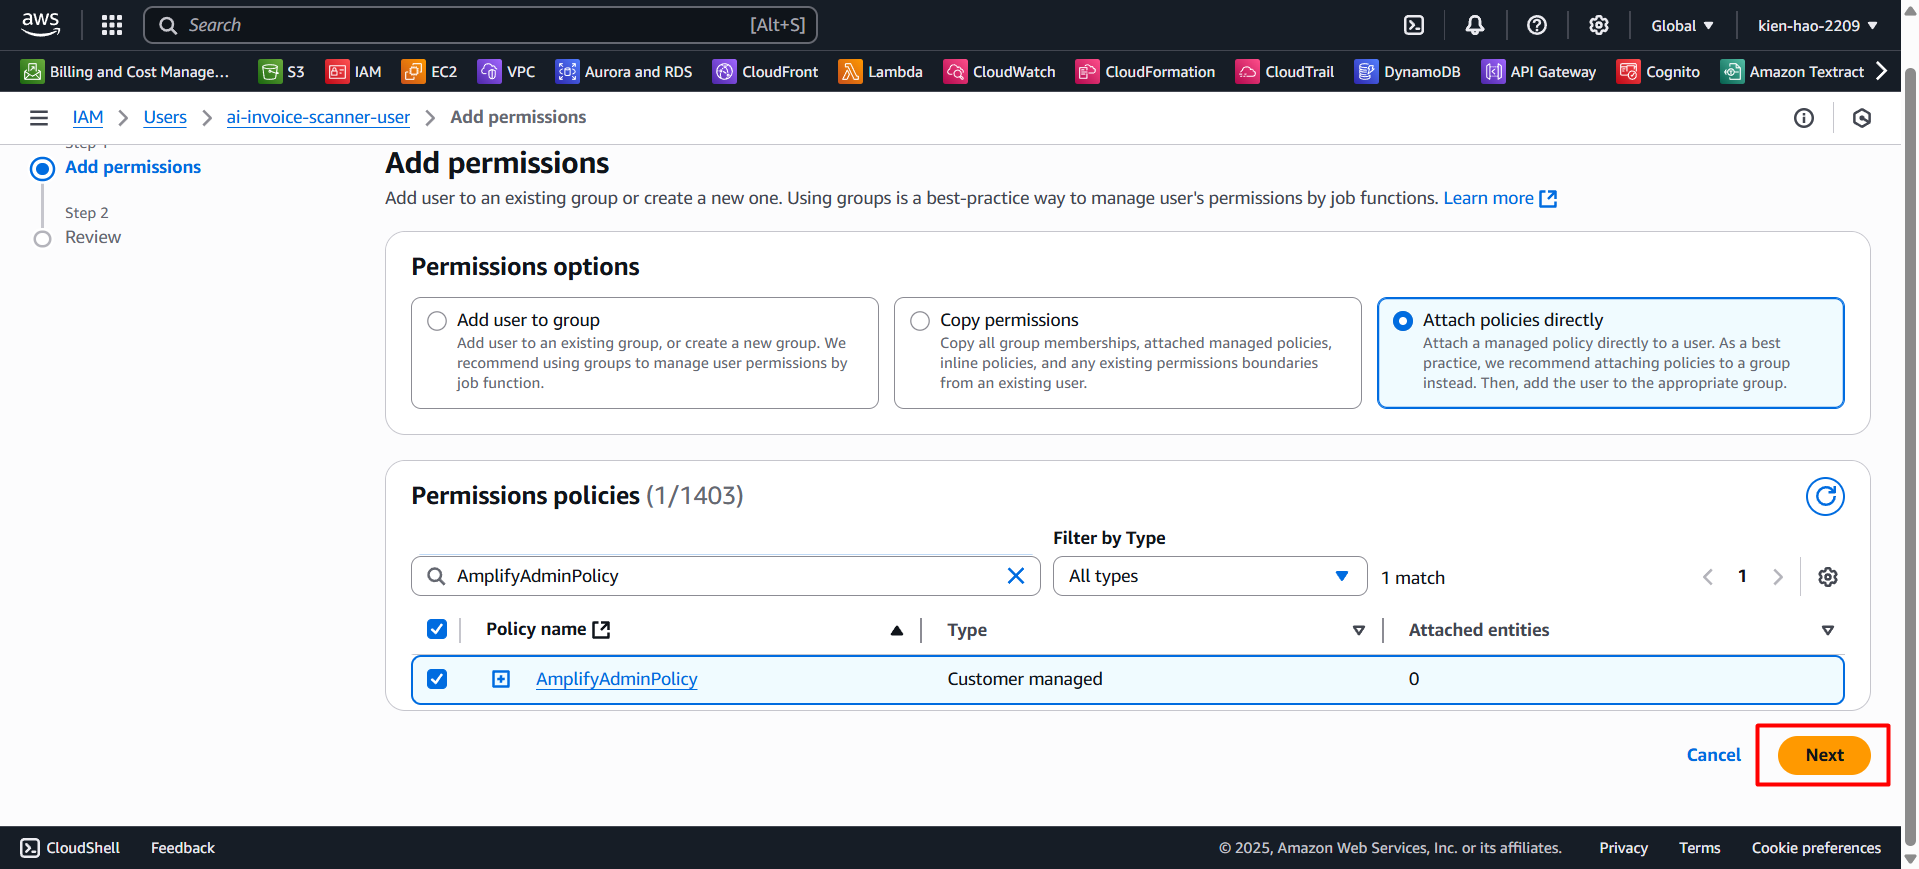This screenshot has height=869, width=1919.
Task: Go to IAM breadcrumb
Action: (88, 117)
